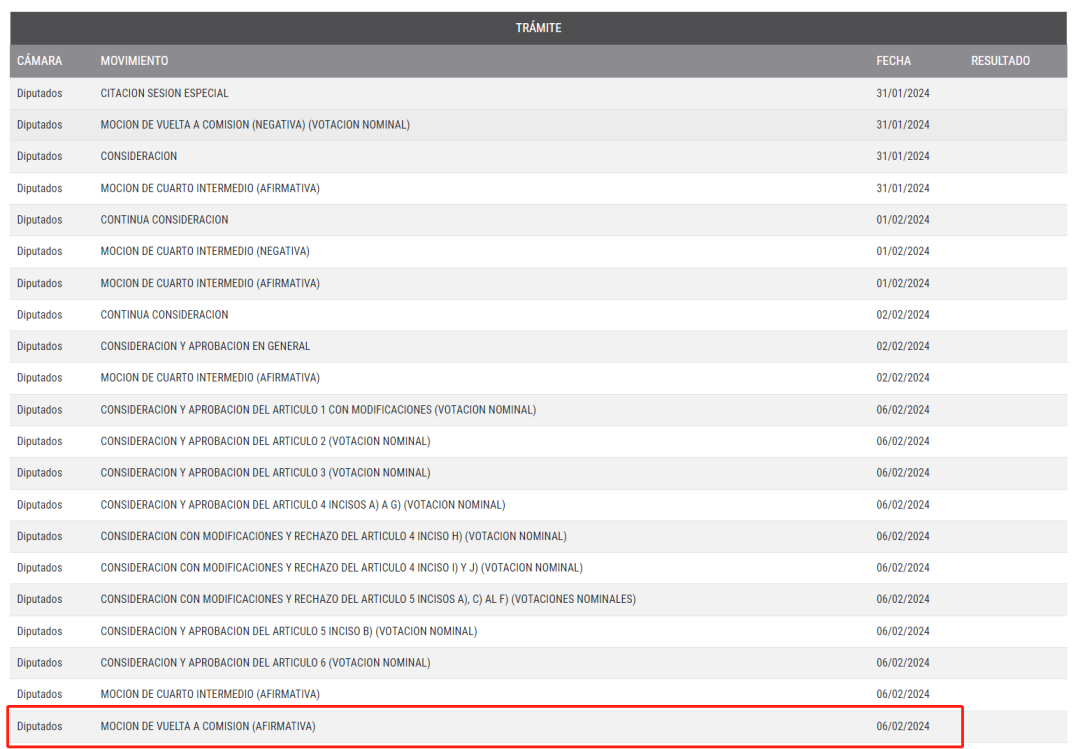Screen dimensions: 1080x749
Task: Click ARTICULO 1 CON MODIFICACIONES movement text
Action: pyautogui.click(x=318, y=410)
